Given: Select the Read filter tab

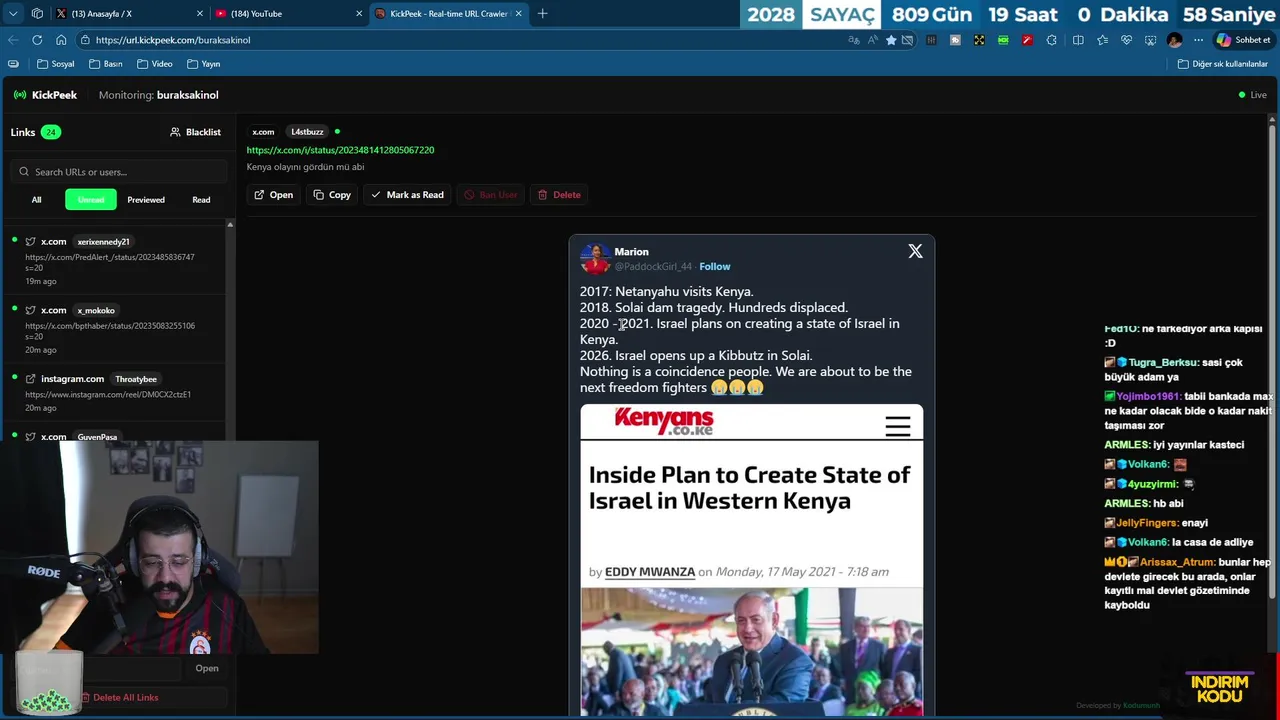Looking at the screenshot, I should coord(201,200).
